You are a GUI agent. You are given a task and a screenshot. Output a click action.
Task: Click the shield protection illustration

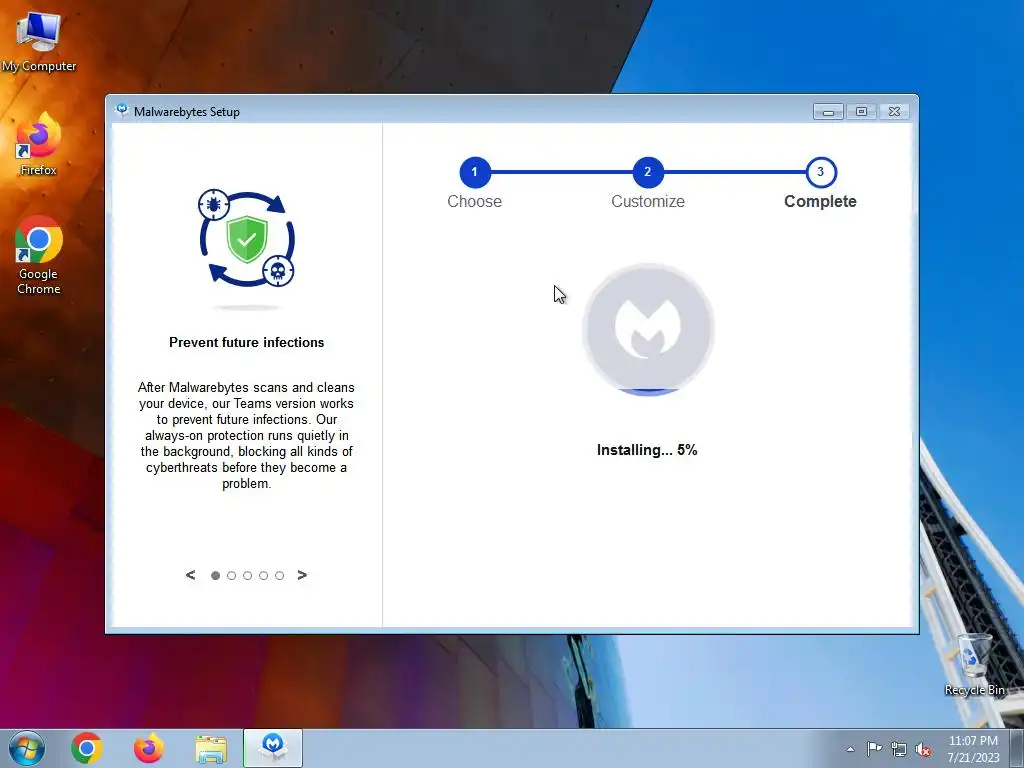coord(247,239)
